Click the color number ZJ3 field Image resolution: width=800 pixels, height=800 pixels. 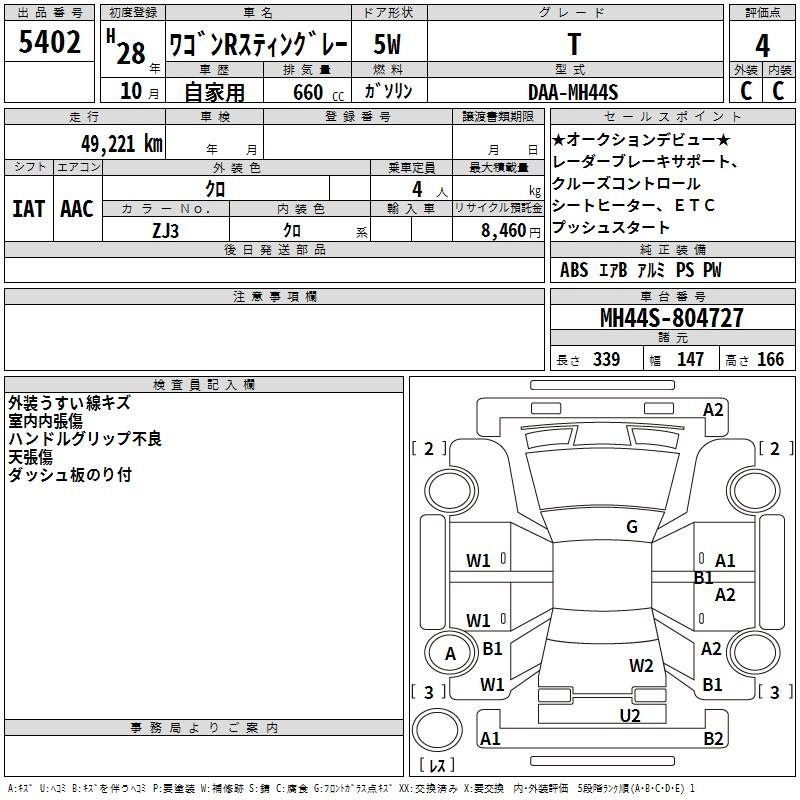pyautogui.click(x=165, y=230)
